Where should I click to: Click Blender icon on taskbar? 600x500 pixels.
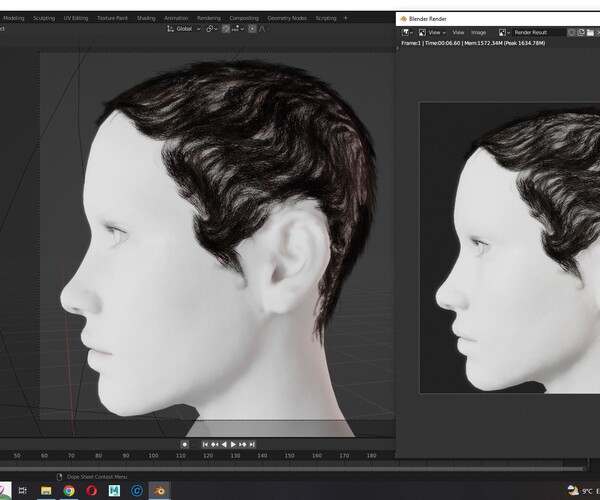tap(160, 490)
